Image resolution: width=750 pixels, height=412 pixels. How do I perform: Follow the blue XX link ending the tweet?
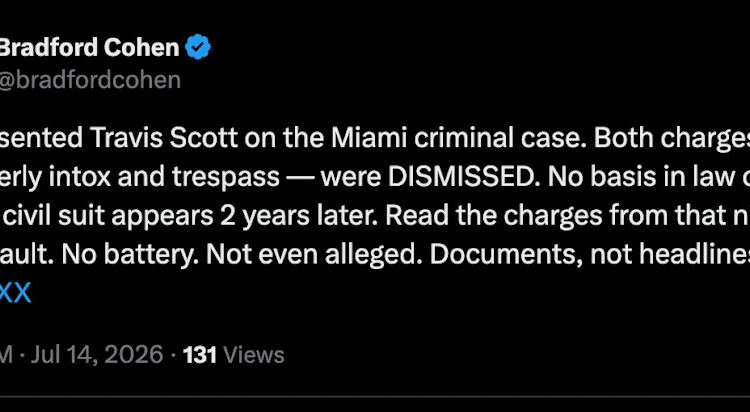click(15, 293)
